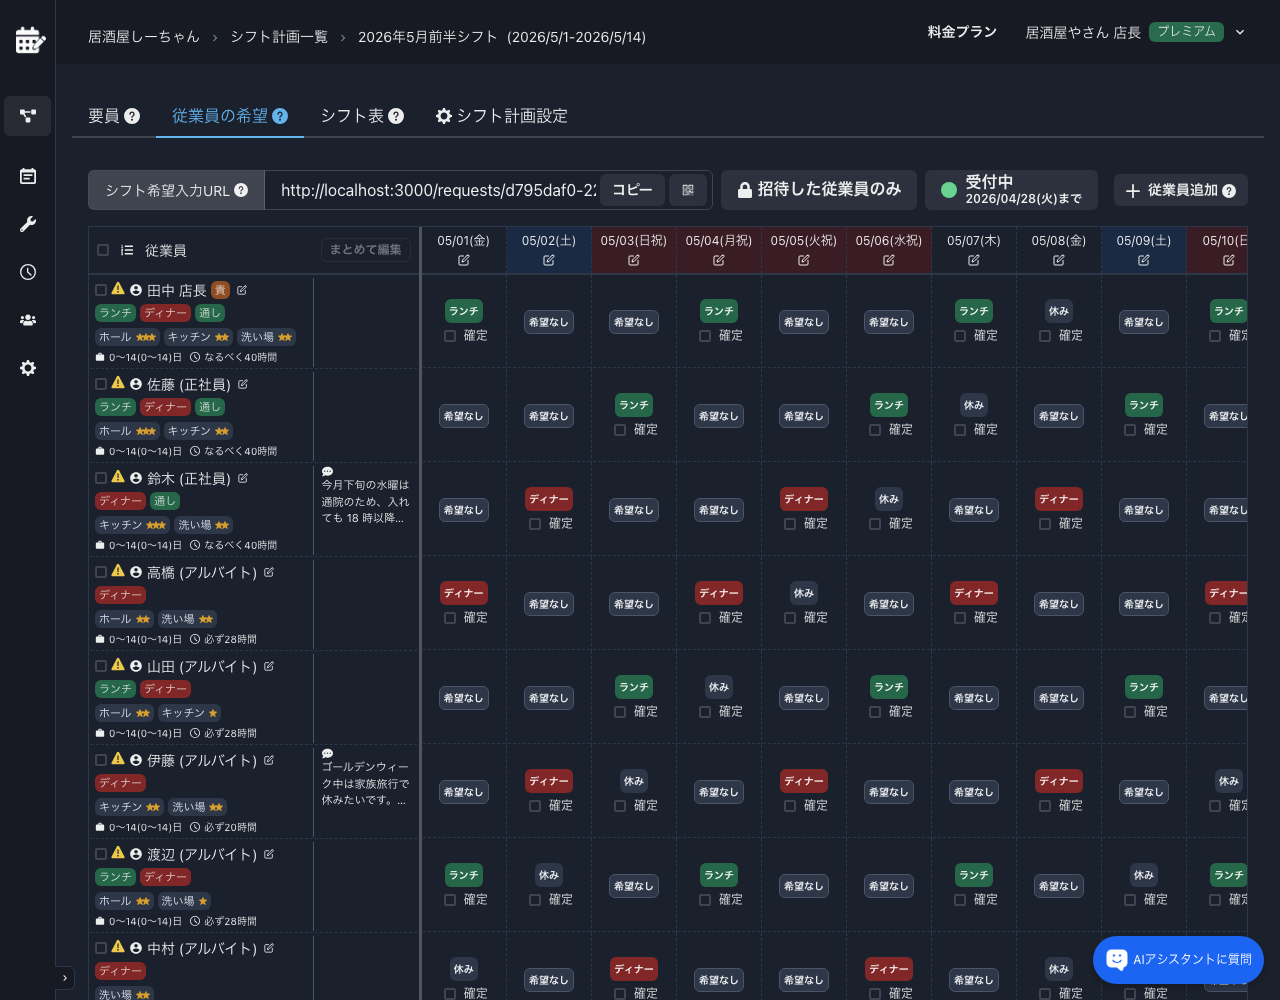This screenshot has height=1000, width=1280.
Task: Click the wrench tools icon in sidebar
Action: [27, 224]
